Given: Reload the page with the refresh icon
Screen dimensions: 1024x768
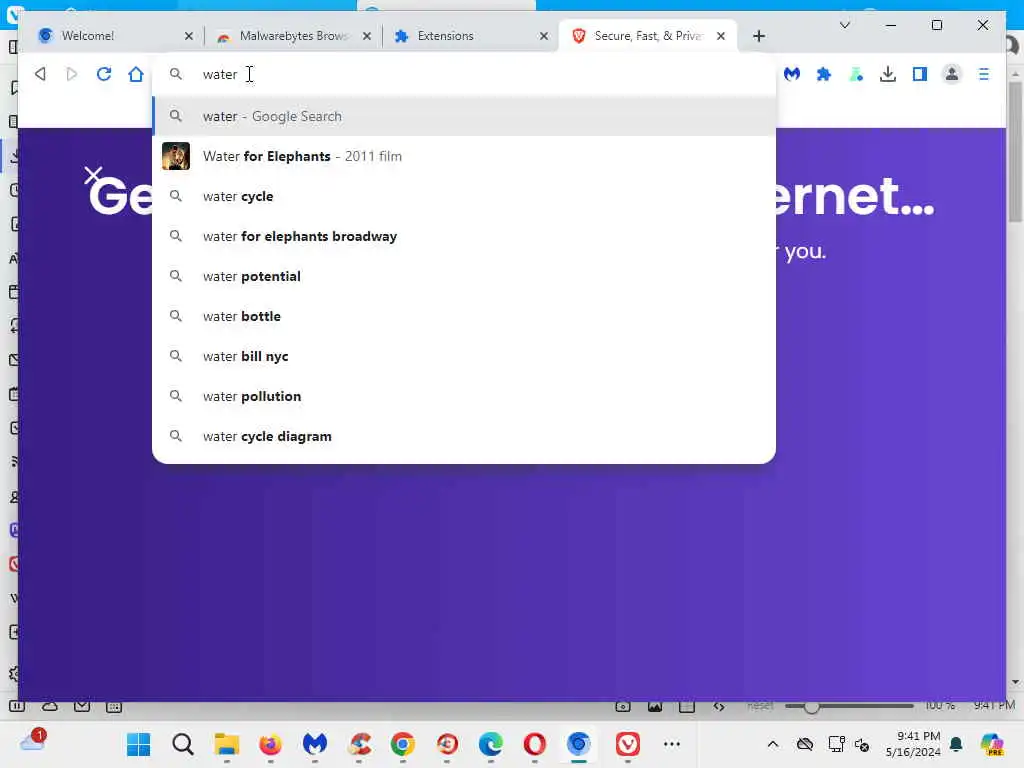Looking at the screenshot, I should pyautogui.click(x=104, y=74).
